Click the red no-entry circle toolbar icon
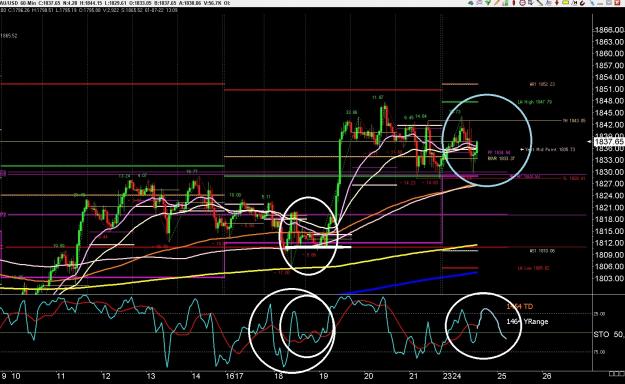Image resolution: width=625 pixels, height=384 pixels. [x=522, y=3]
